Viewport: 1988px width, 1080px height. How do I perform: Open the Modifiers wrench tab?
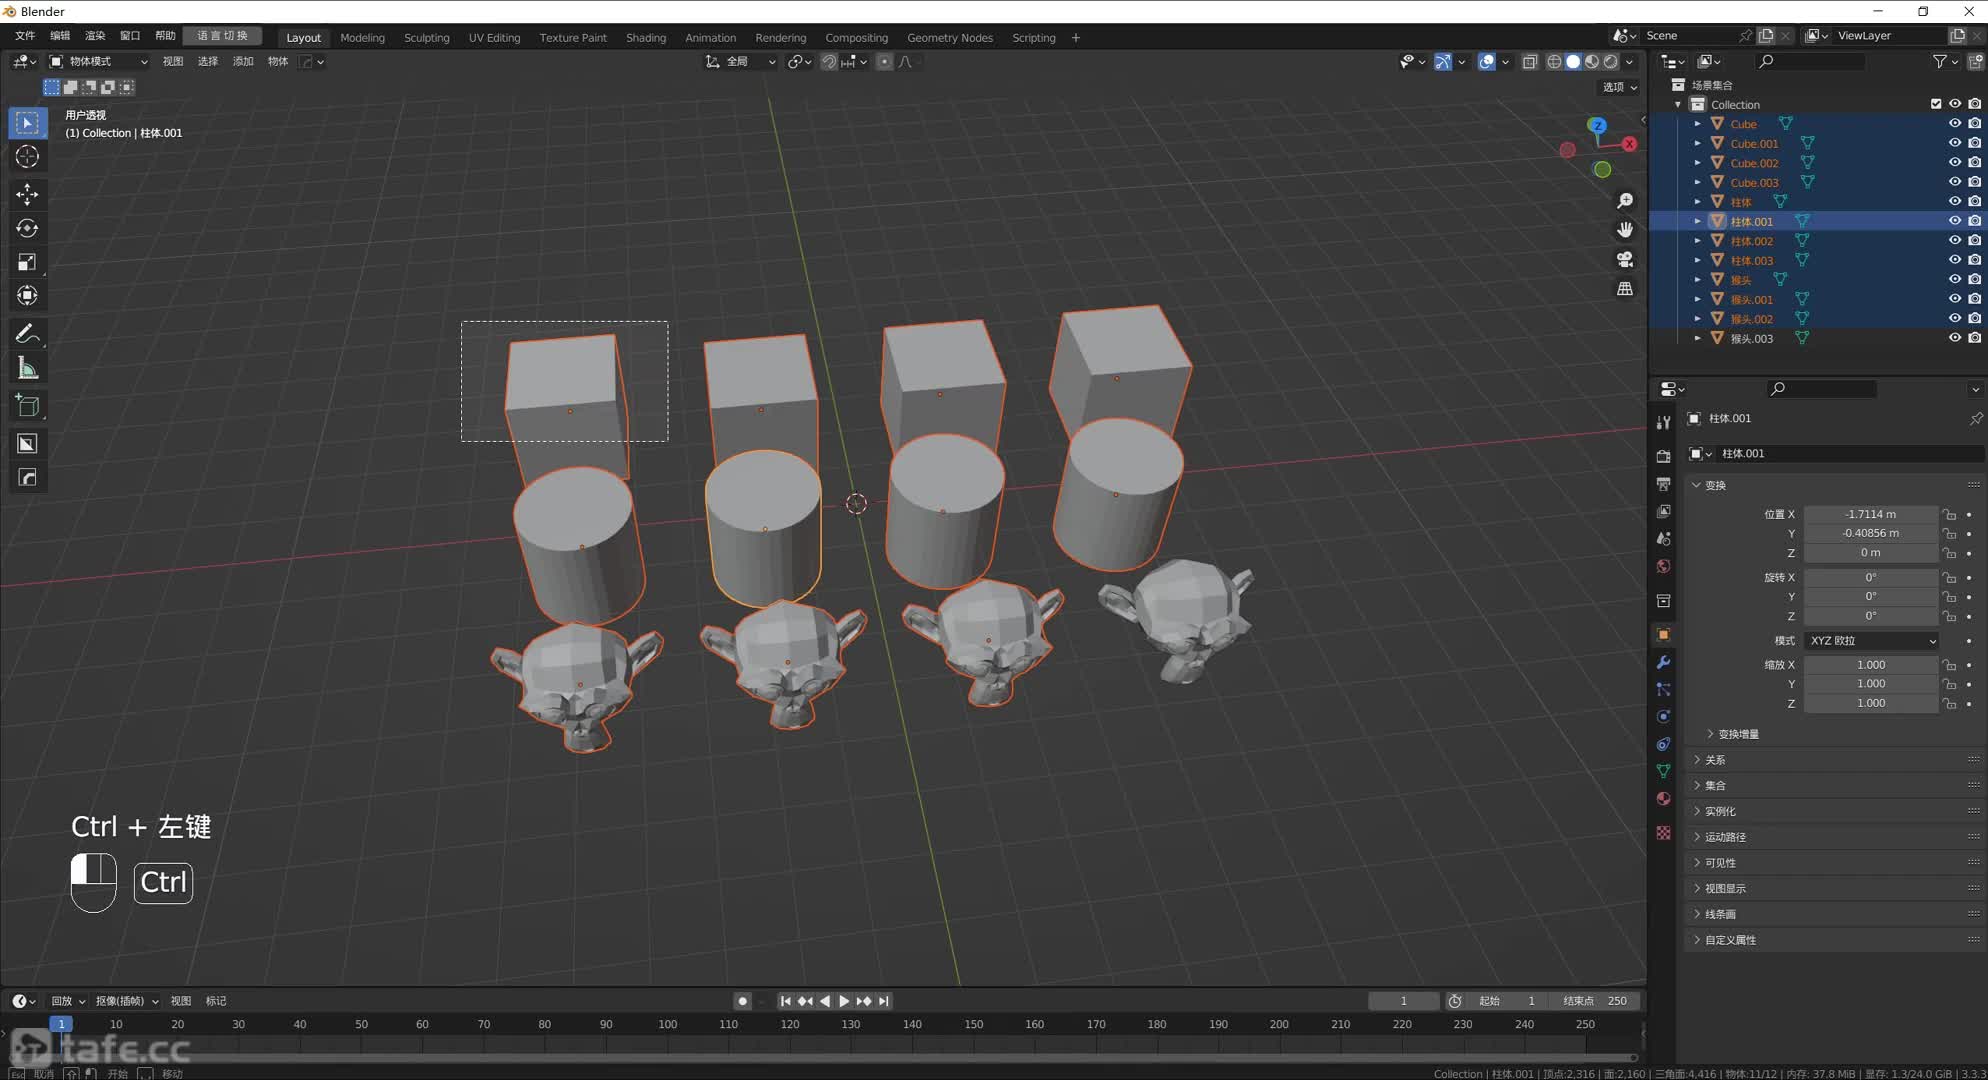(x=1663, y=662)
